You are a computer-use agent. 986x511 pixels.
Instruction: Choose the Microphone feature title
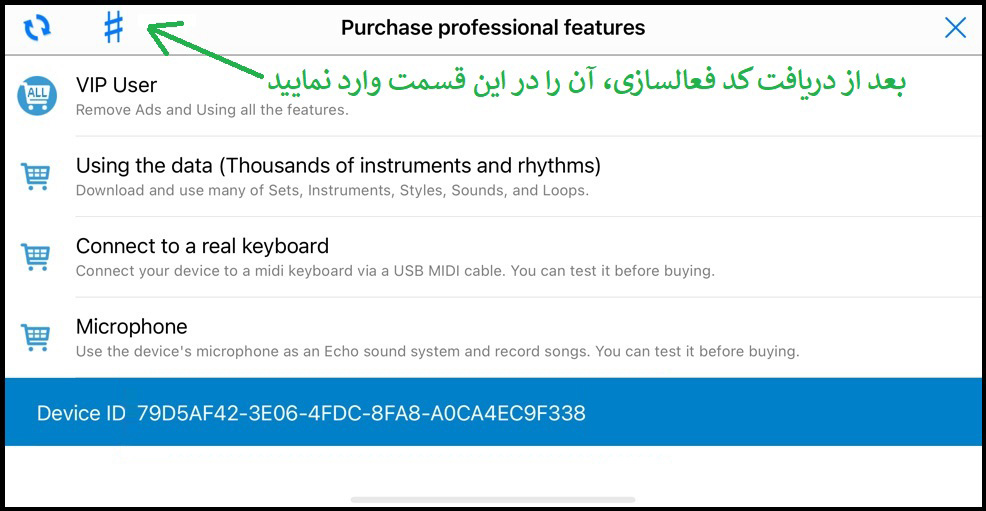click(131, 326)
